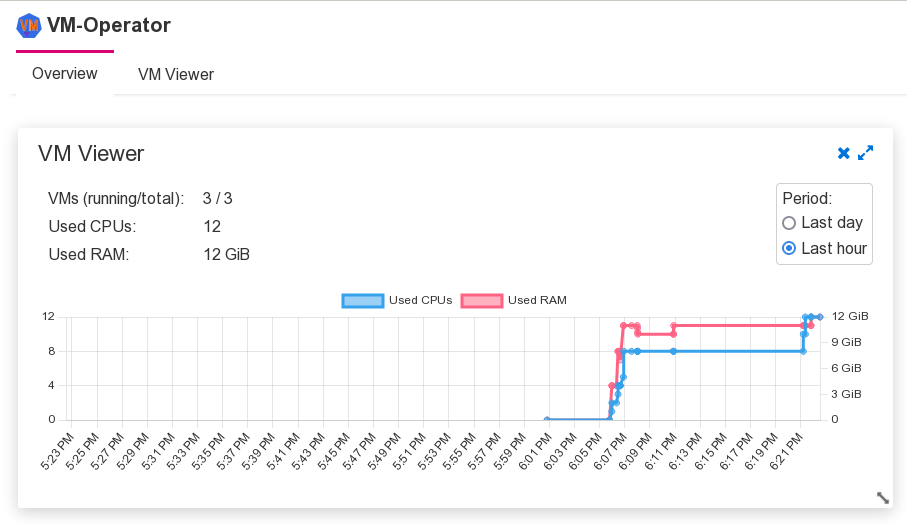This screenshot has height=525, width=907.
Task: Click the resize handle at card corner
Action: point(883,497)
